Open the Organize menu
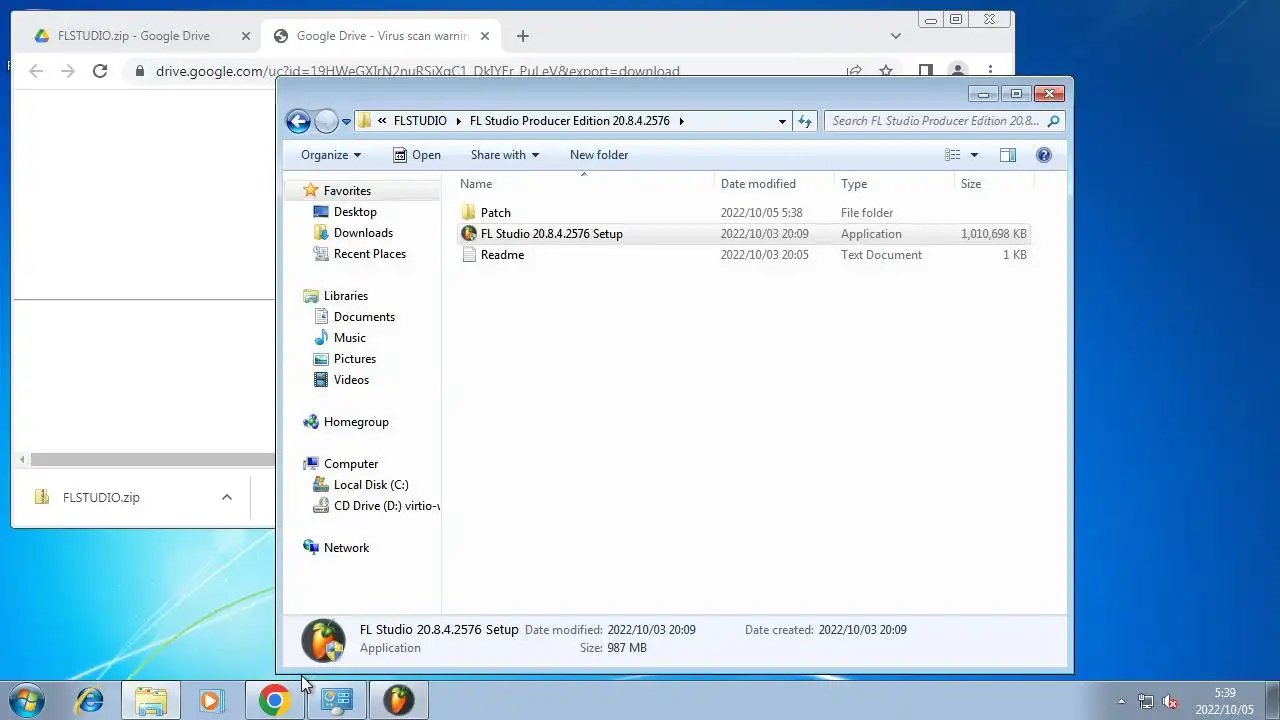Screen dimensions: 1280x720 331,155
